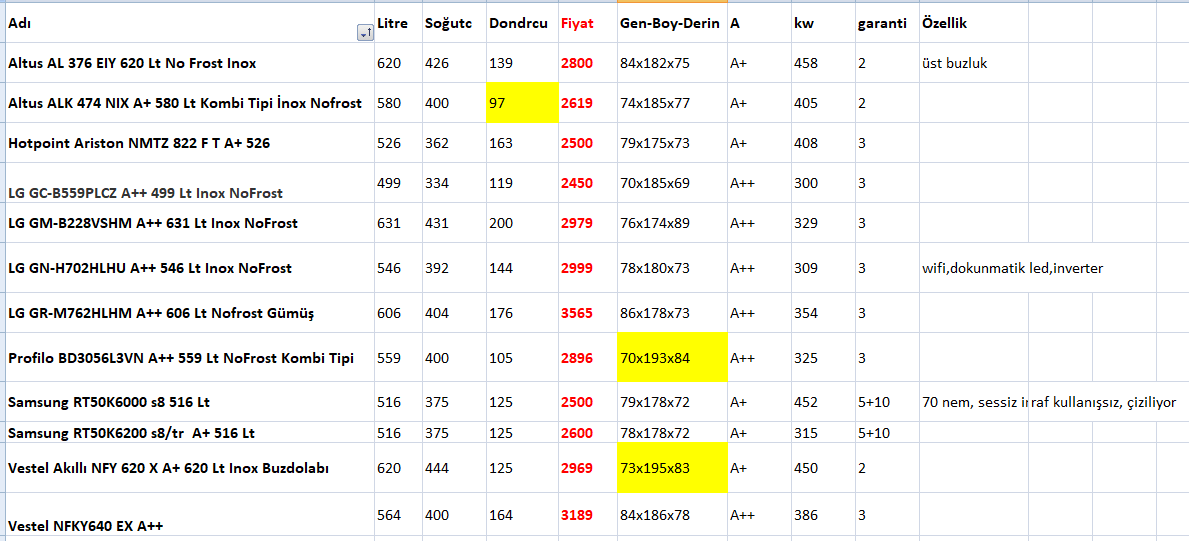Image resolution: width=1189 pixels, height=541 pixels.
Task: Select dimension cell 78x178x72
Action: point(672,432)
